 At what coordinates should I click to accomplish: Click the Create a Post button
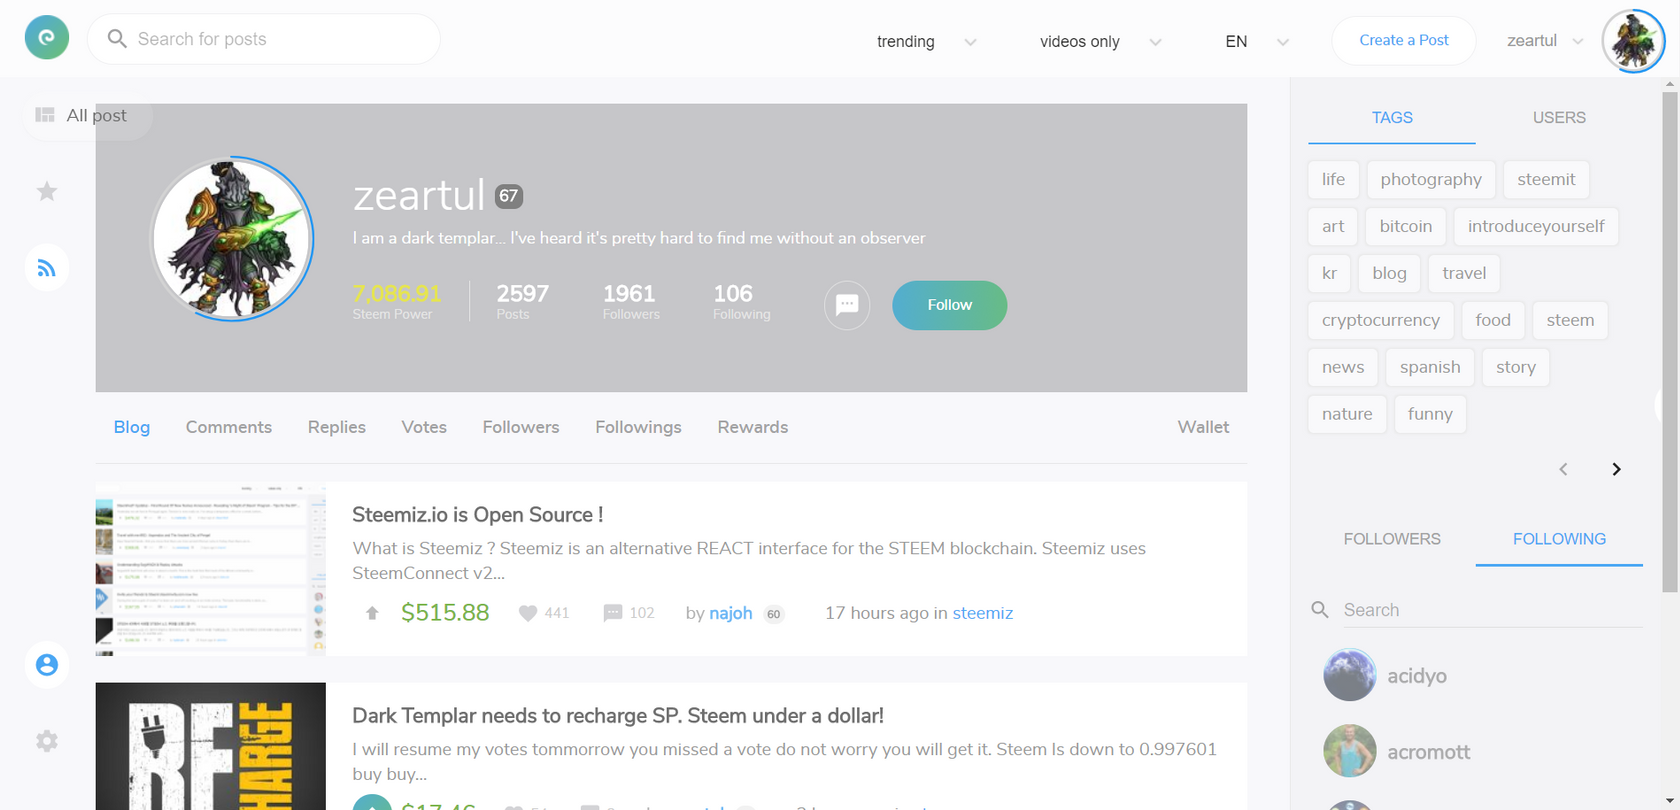tap(1404, 40)
